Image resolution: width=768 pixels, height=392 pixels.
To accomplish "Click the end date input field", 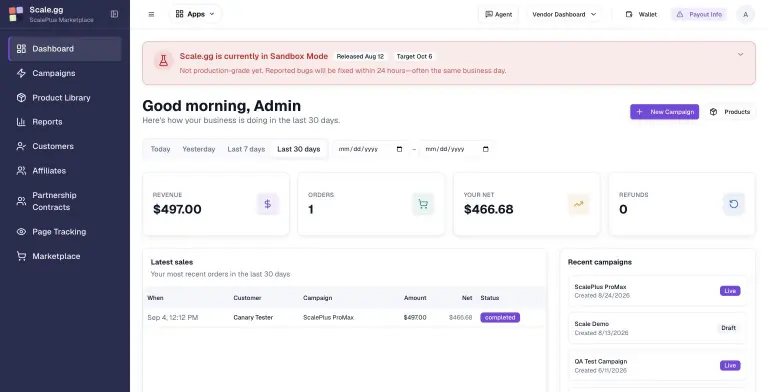I will (x=457, y=149).
